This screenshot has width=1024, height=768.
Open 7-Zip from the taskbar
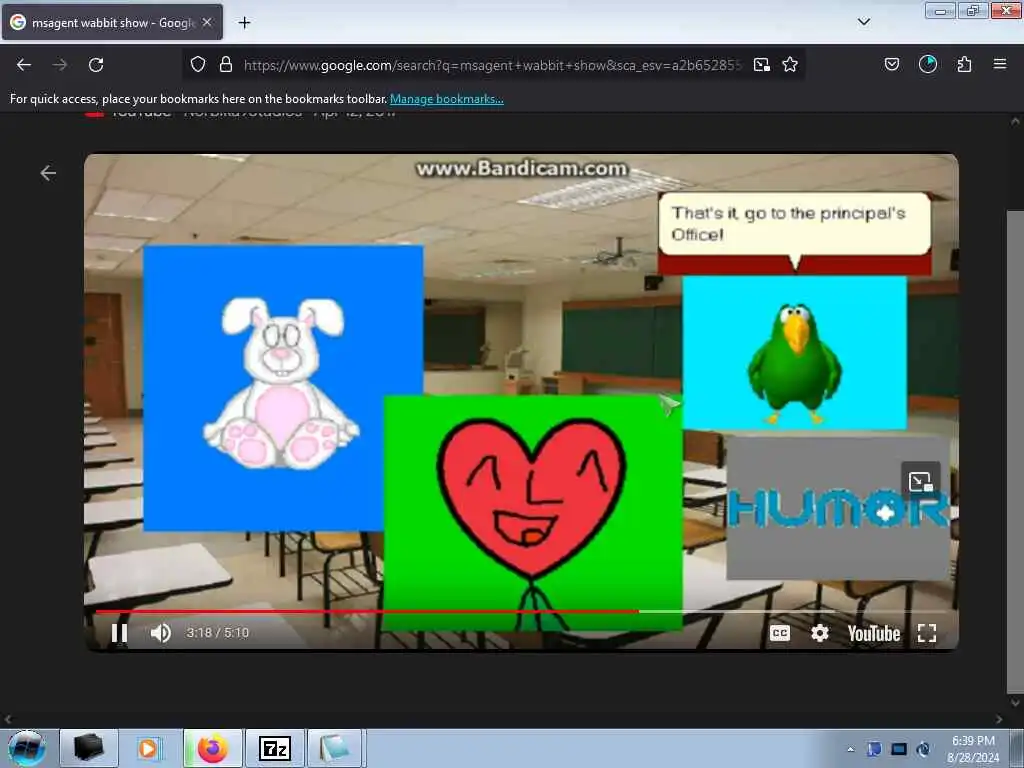tap(275, 748)
